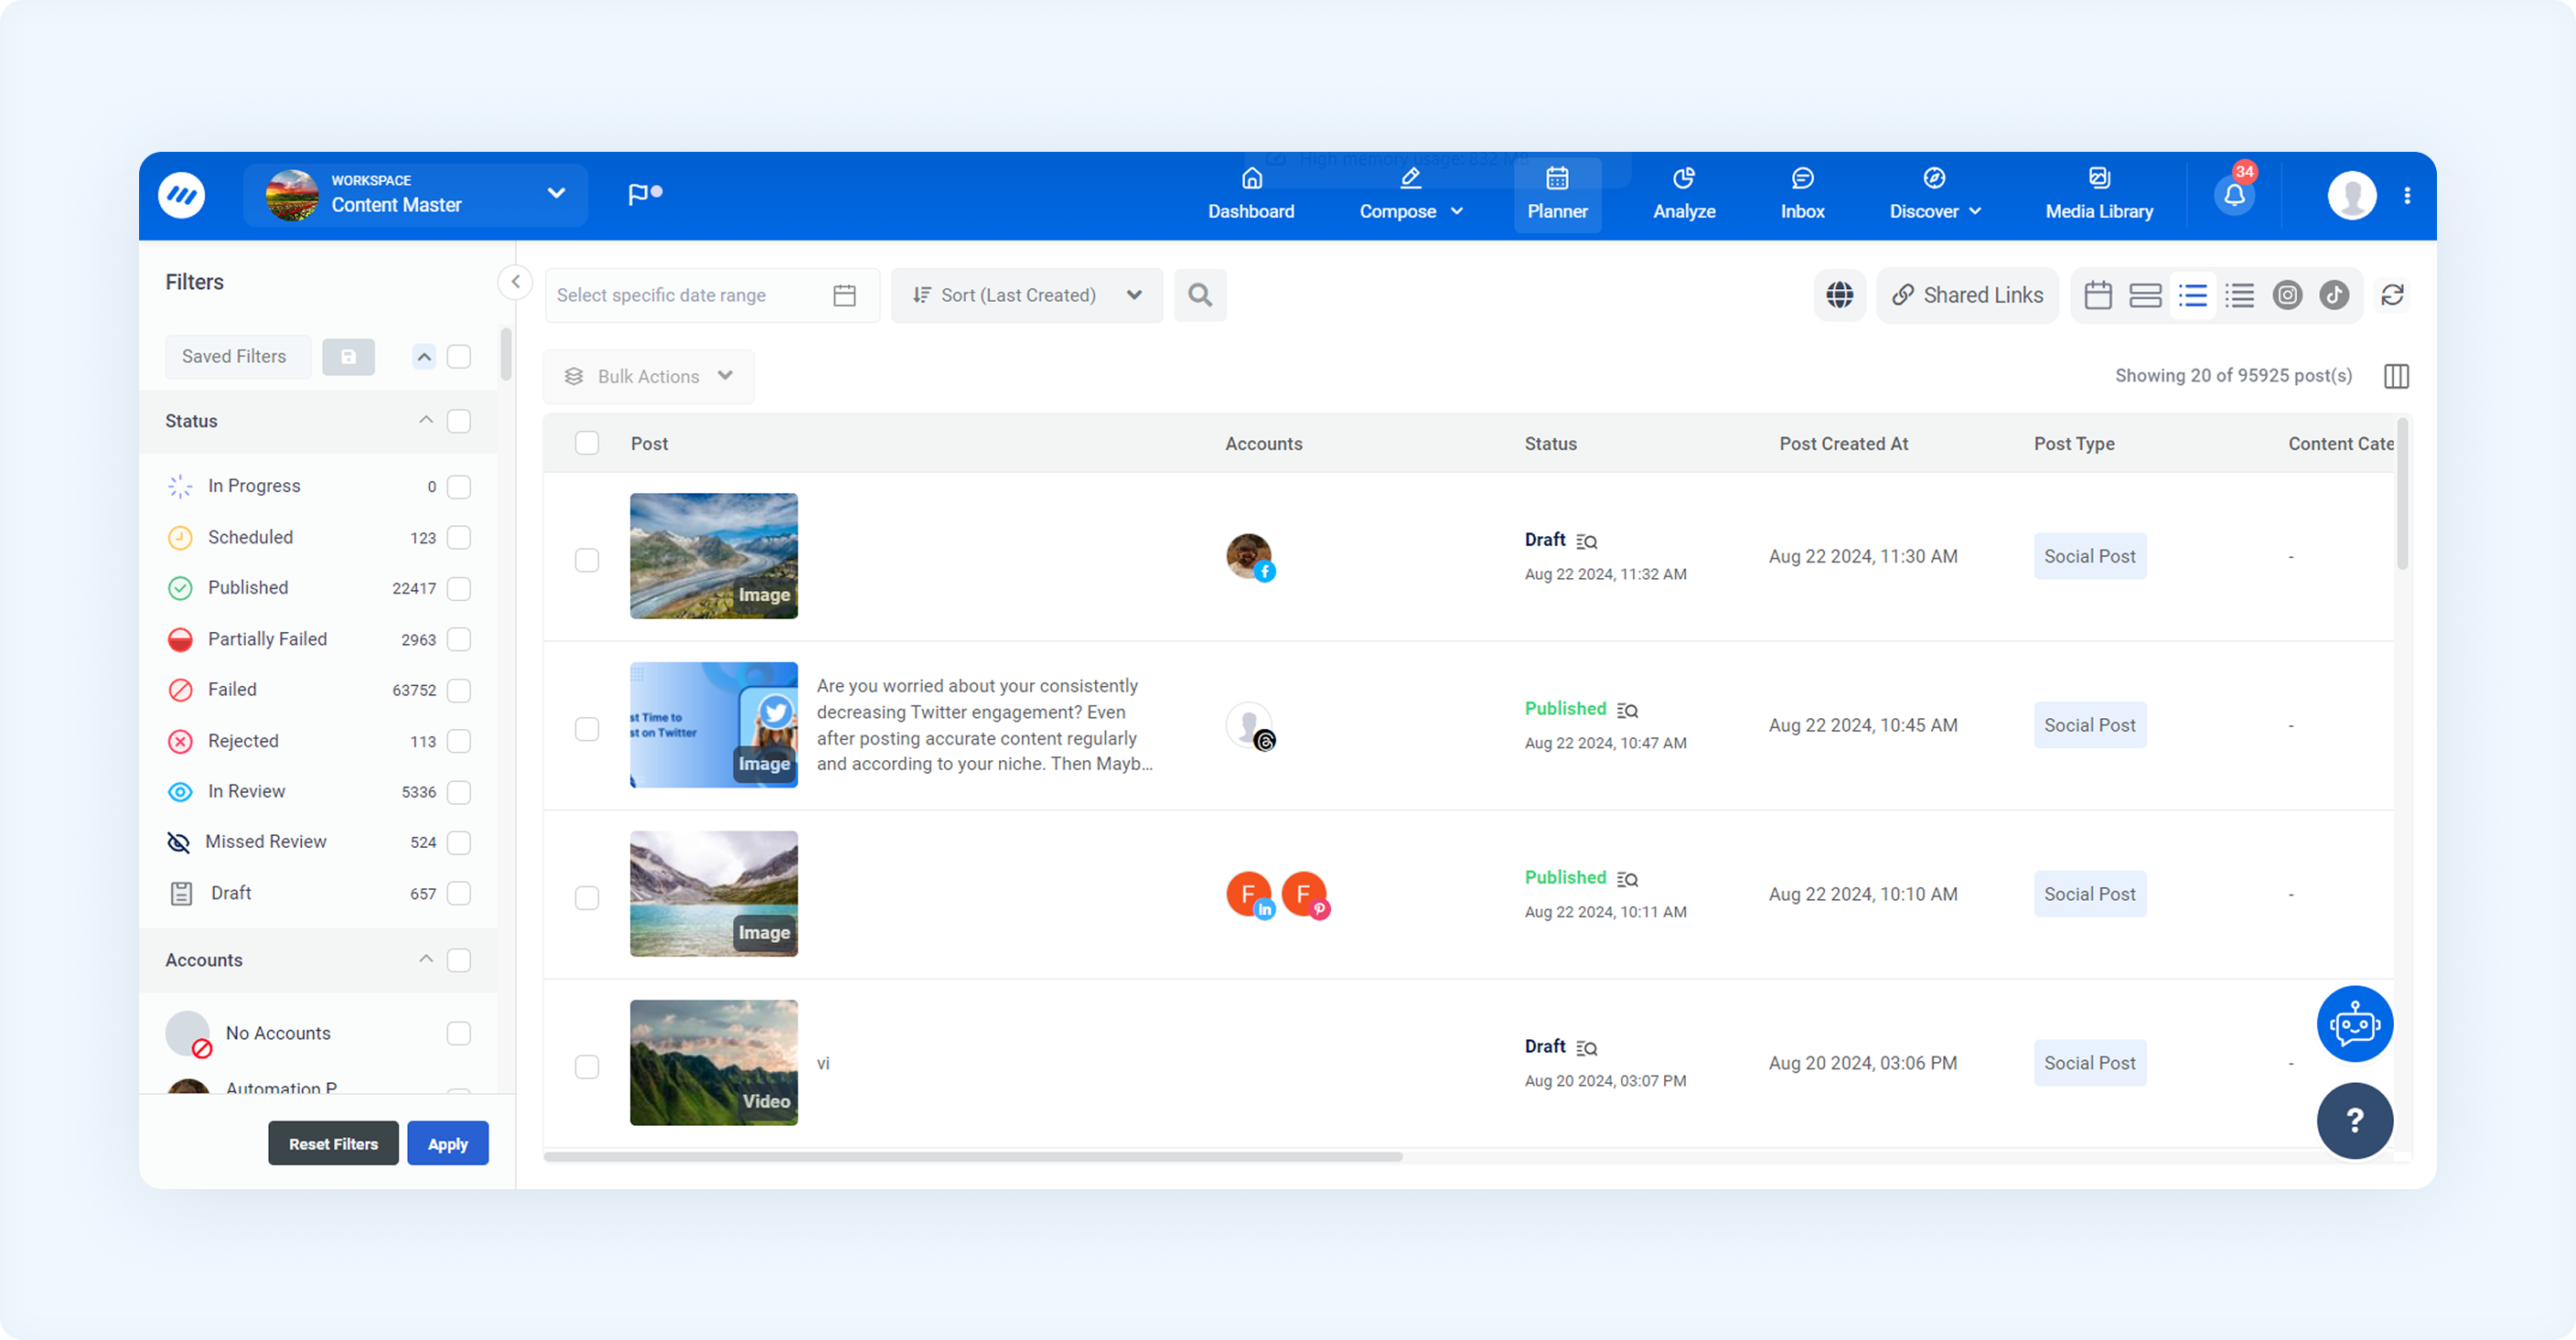Check the Failed status filter
Image resolution: width=2576 pixels, height=1340 pixels.
(458, 691)
